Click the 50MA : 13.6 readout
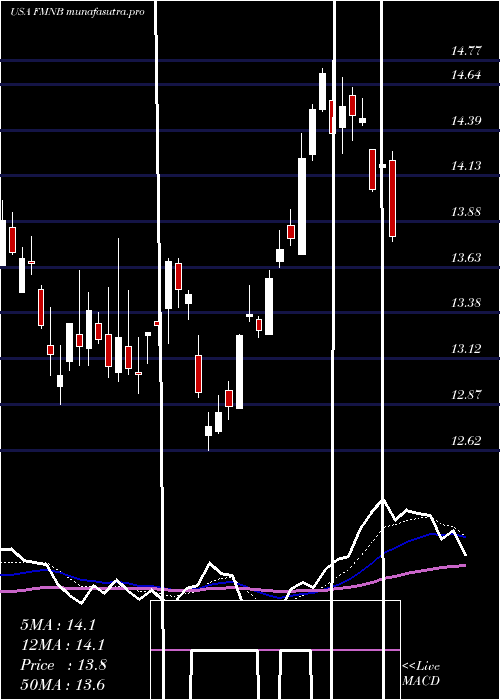Screen dimensions: 500x700 (x=62, y=684)
